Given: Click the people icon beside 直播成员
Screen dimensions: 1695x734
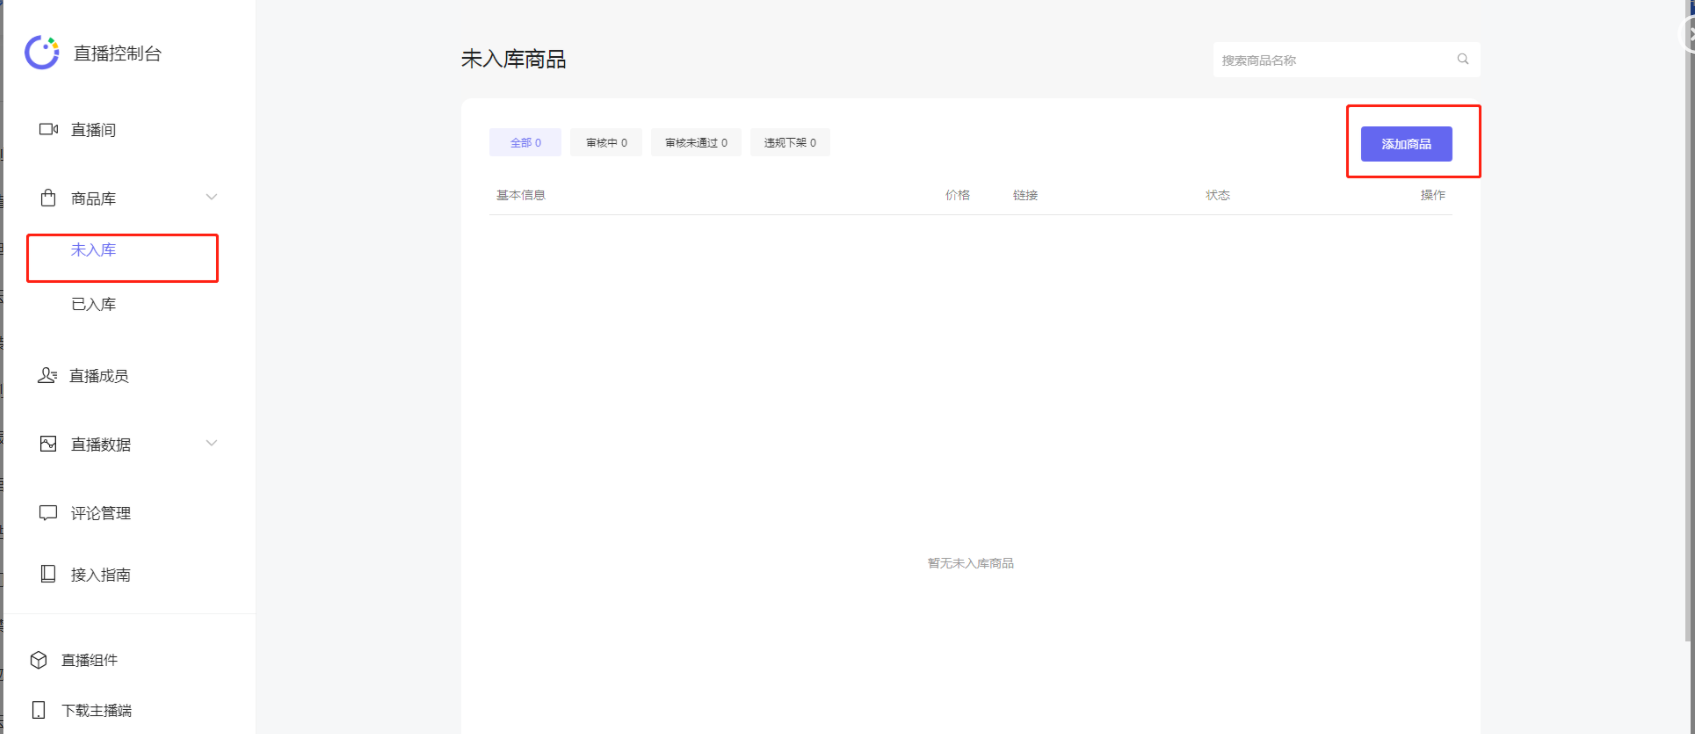Looking at the screenshot, I should pyautogui.click(x=47, y=376).
